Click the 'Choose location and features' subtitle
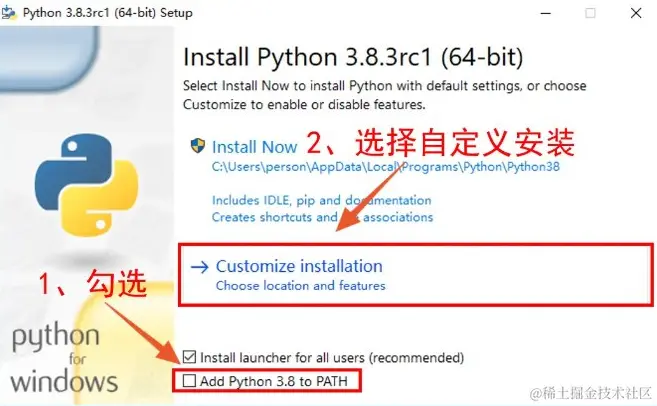Image resolution: width=657 pixels, height=406 pixels. (300, 286)
